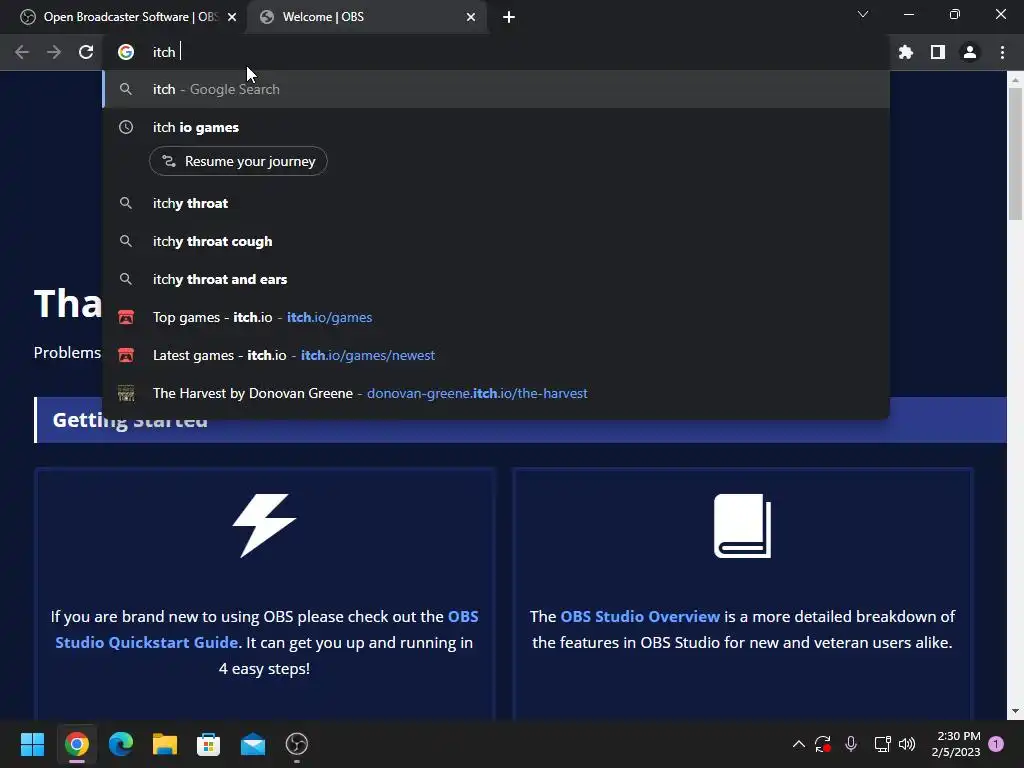Open Microsoft Store from the taskbar
Viewport: 1024px width, 768px height.
[x=208, y=744]
